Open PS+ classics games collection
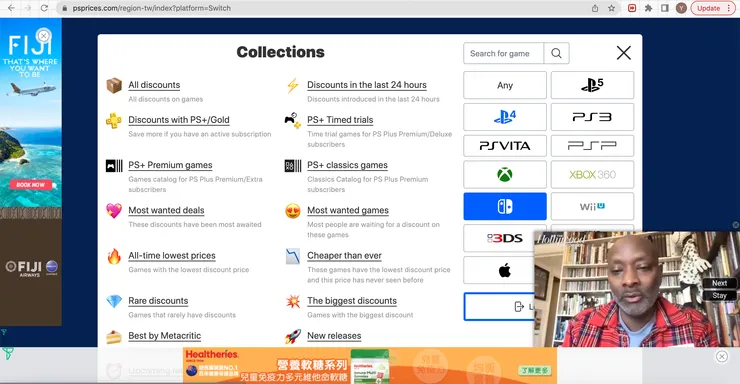The height and width of the screenshot is (384, 740). click(x=347, y=165)
